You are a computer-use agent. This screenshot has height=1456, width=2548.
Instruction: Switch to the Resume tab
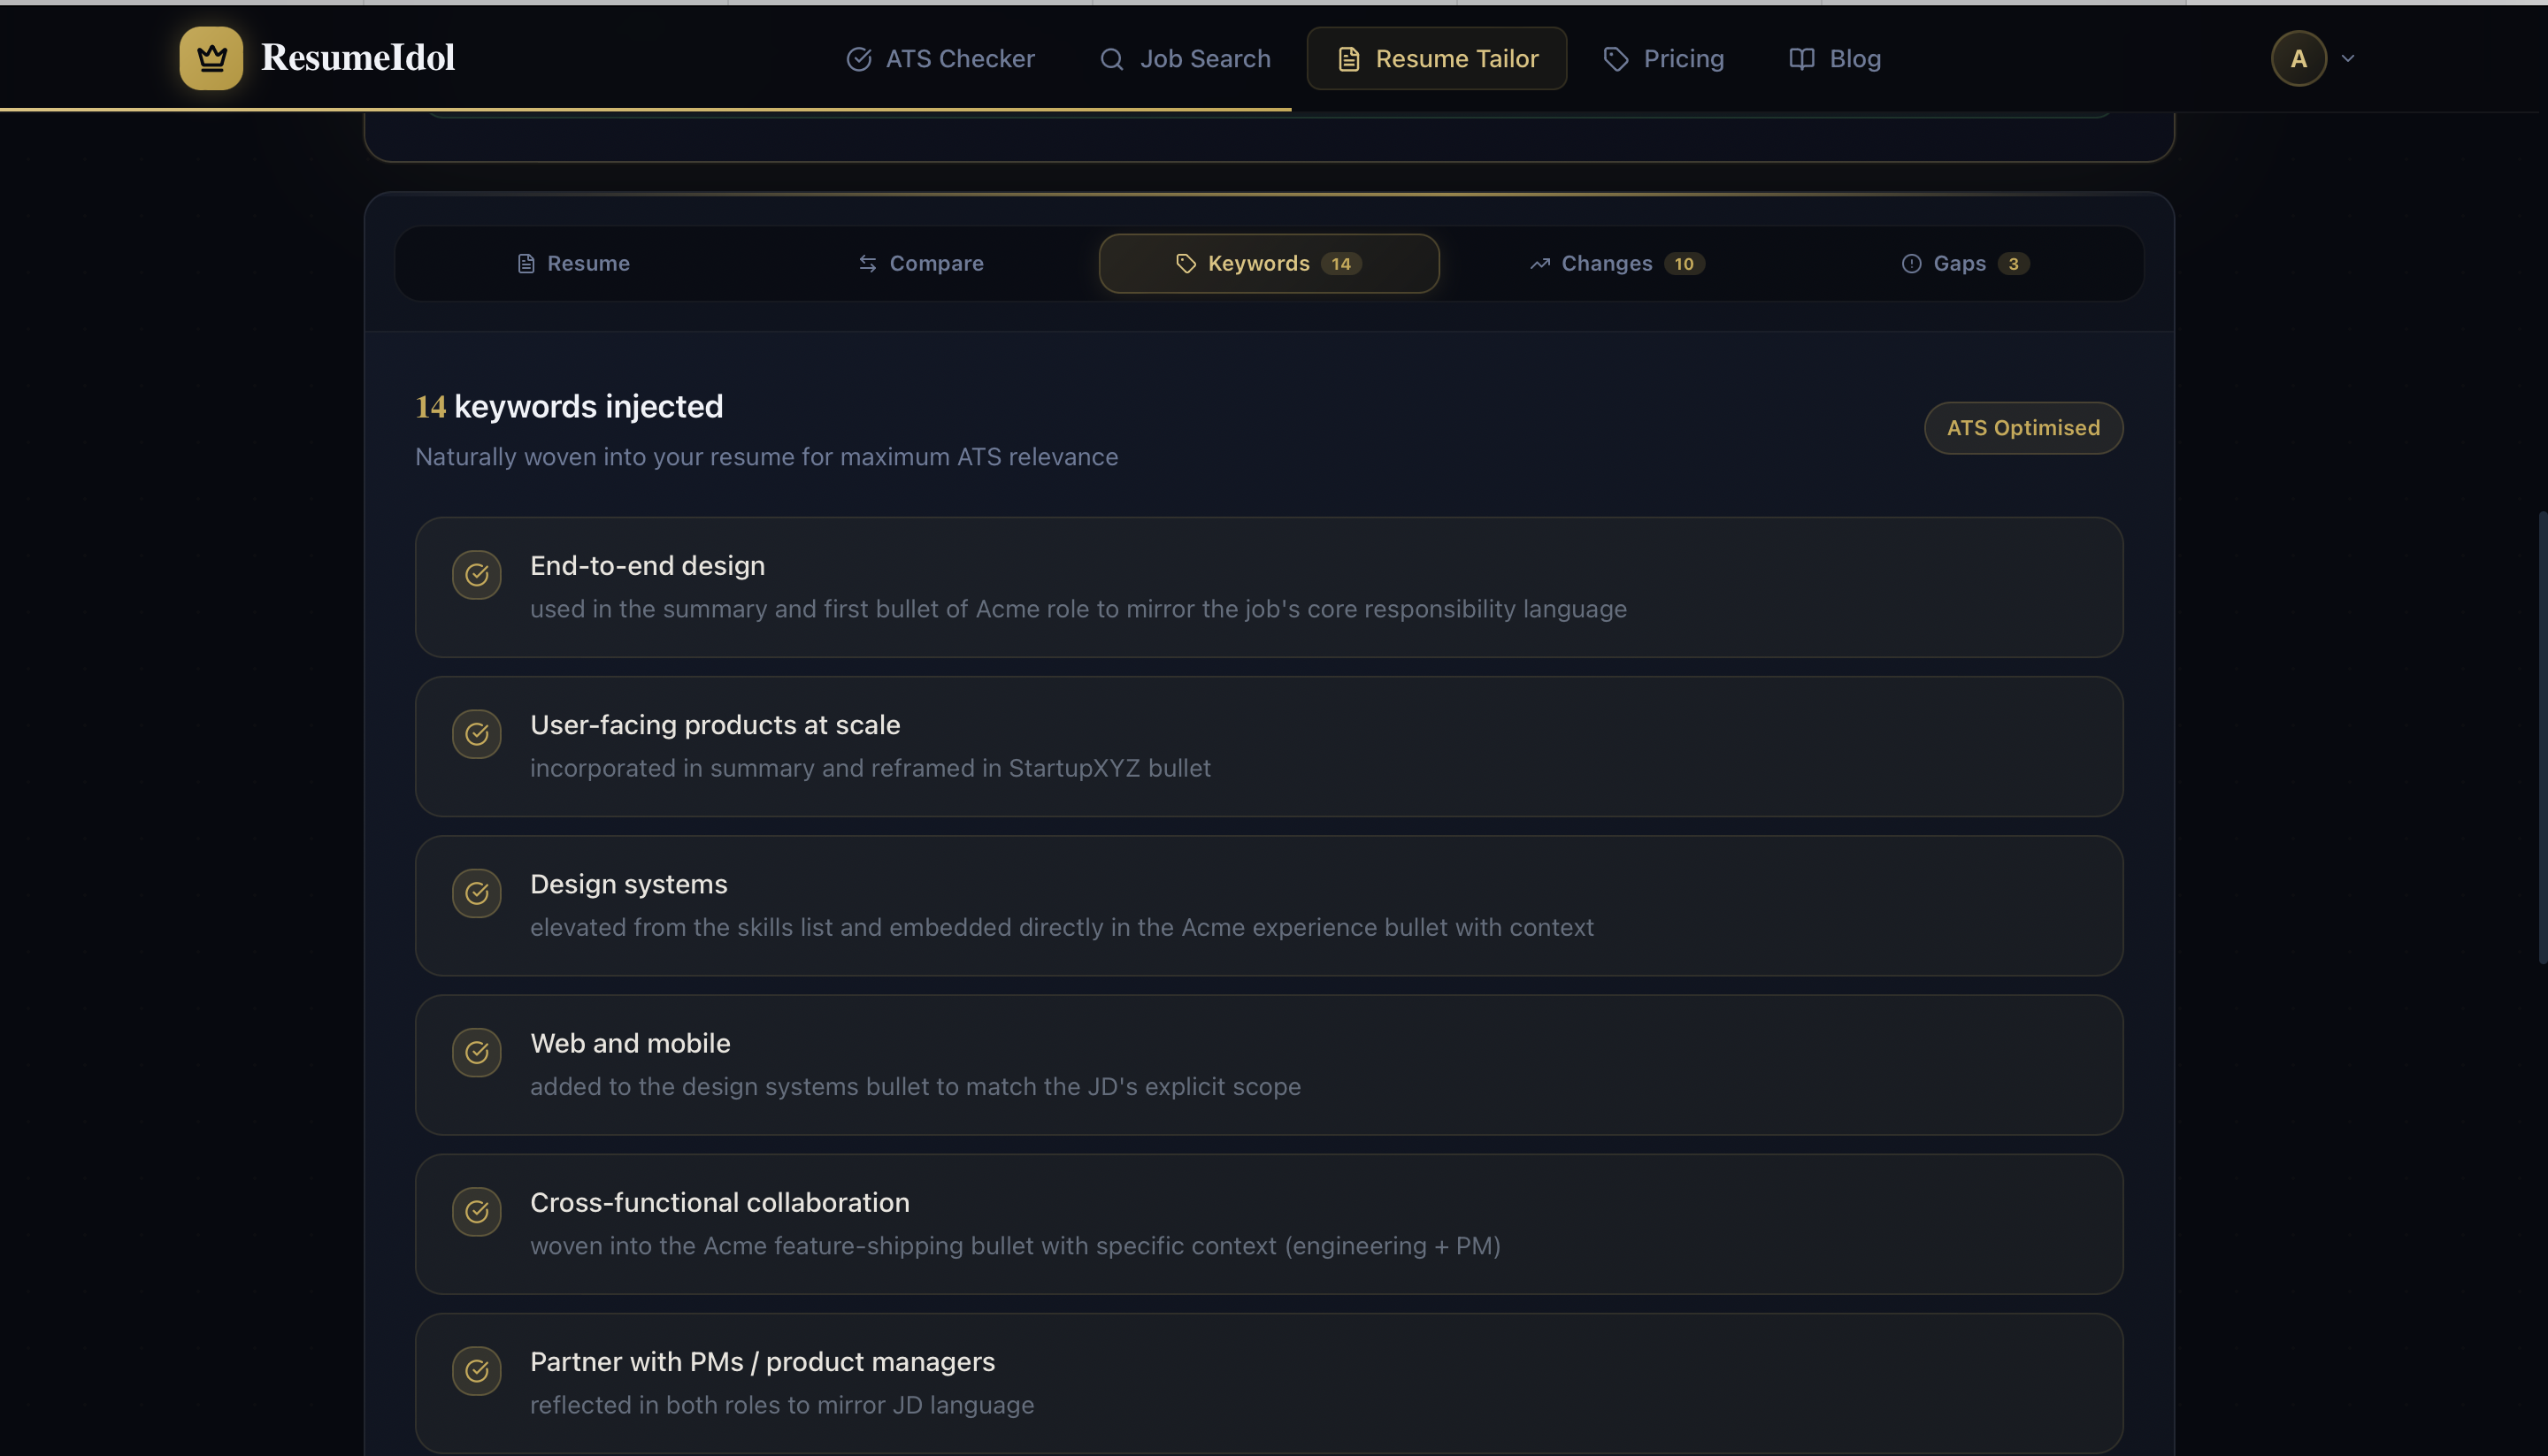pyautogui.click(x=573, y=264)
